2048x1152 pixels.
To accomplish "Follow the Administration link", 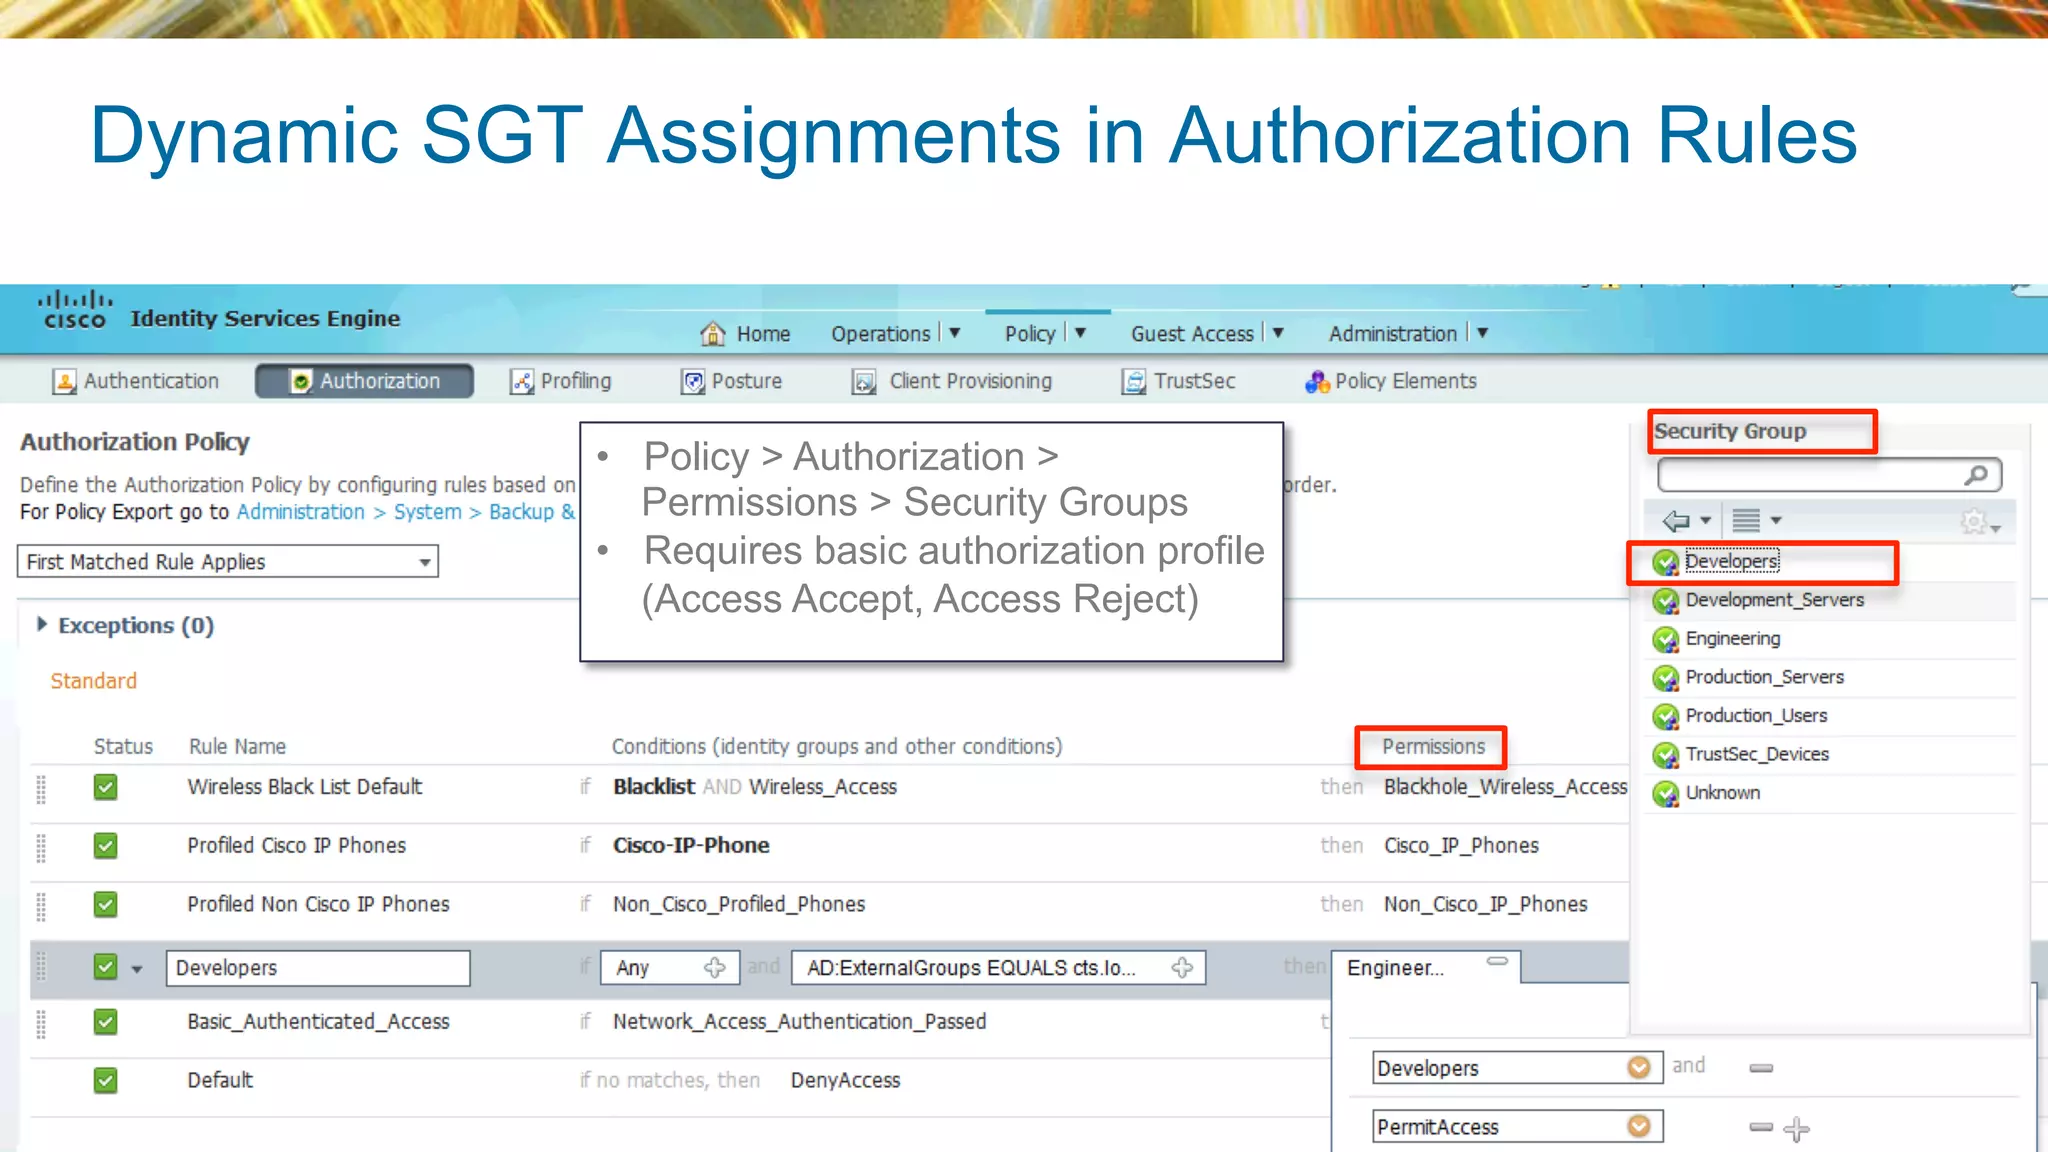I will 301,511.
